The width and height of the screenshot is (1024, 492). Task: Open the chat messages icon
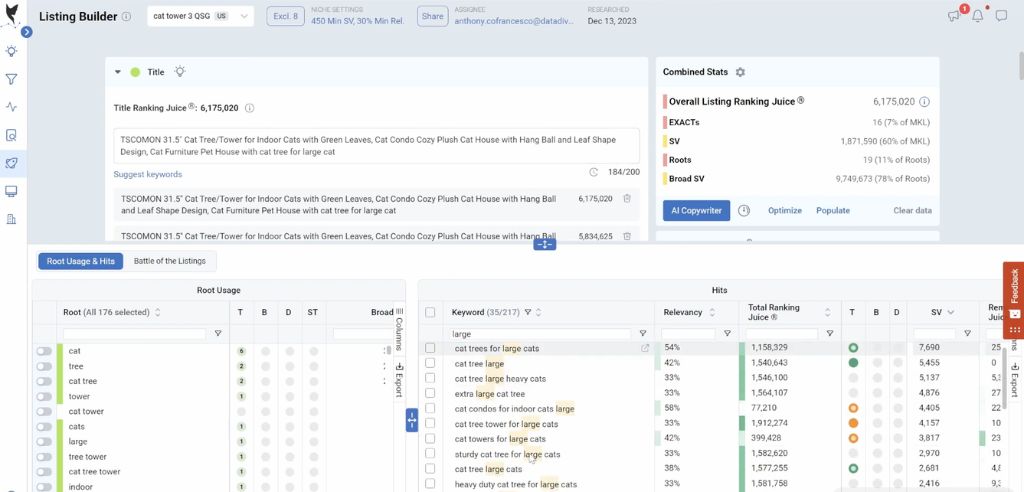[1001, 16]
